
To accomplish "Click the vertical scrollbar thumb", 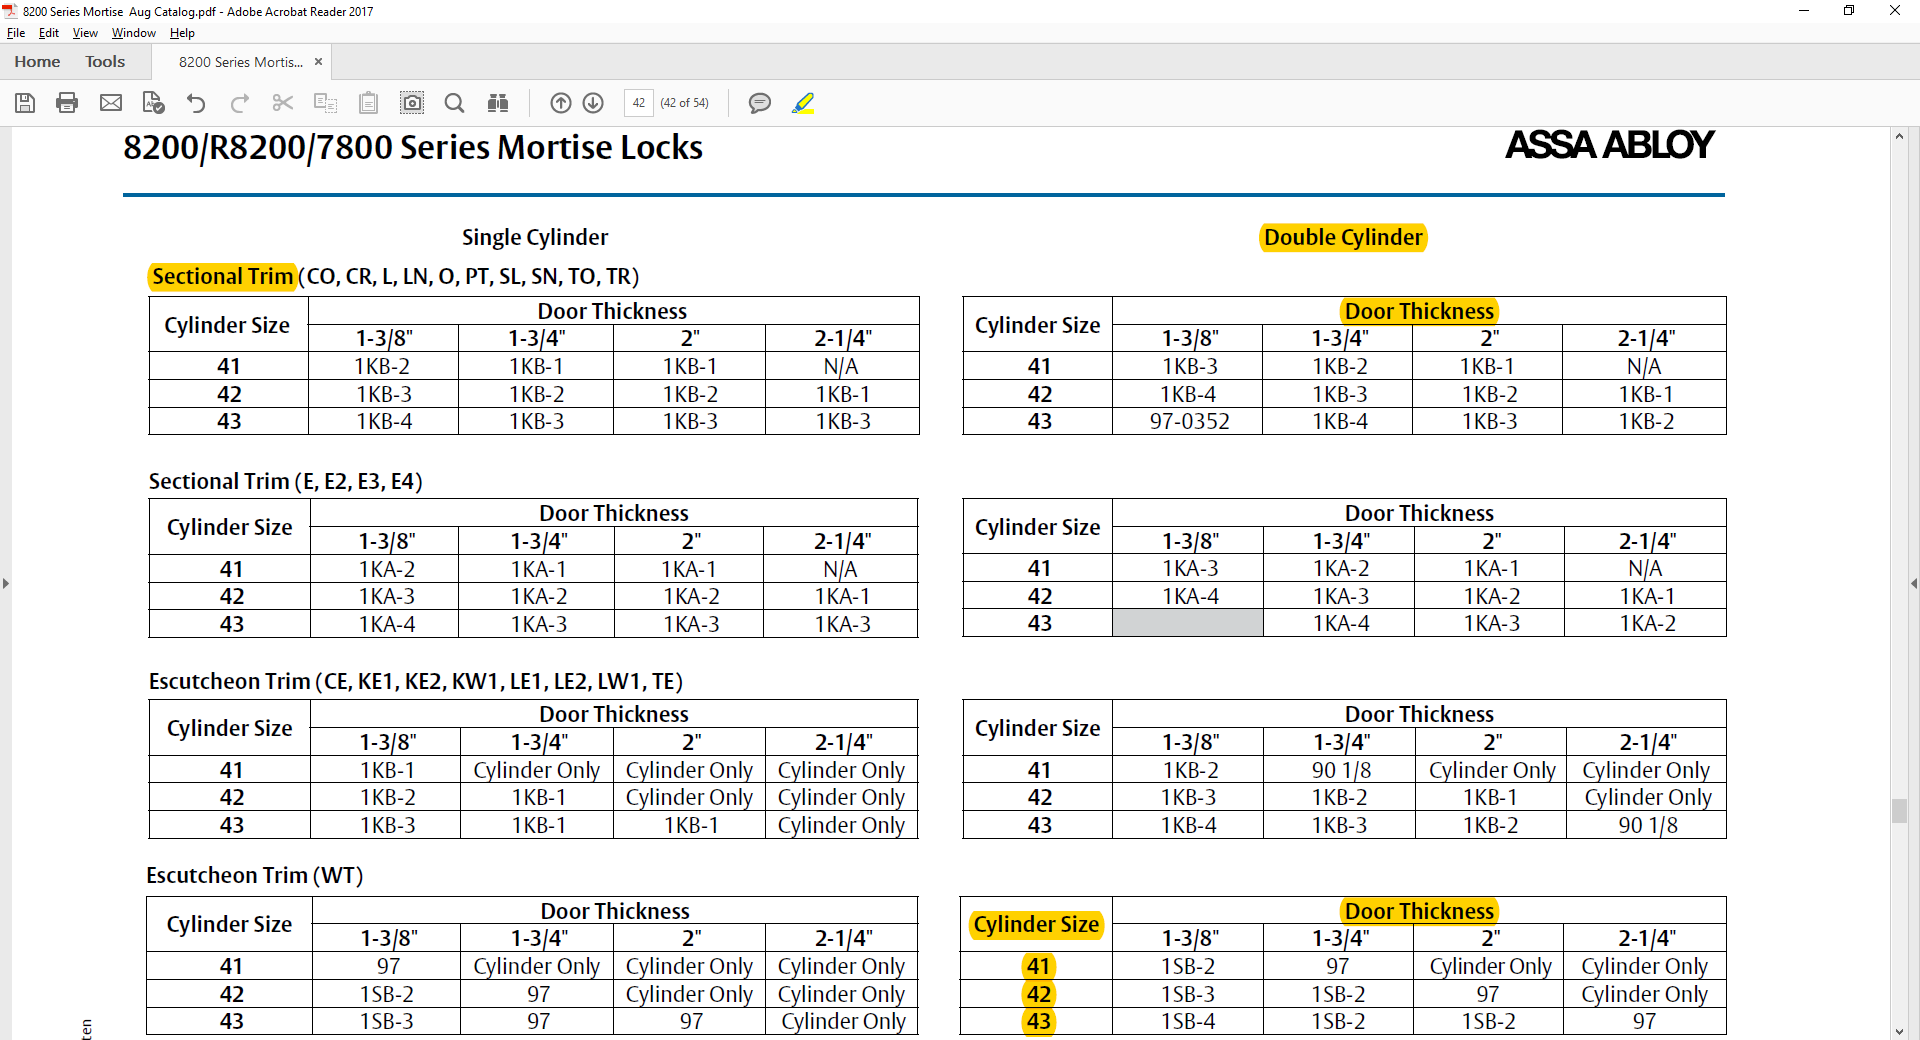I will (1899, 810).
